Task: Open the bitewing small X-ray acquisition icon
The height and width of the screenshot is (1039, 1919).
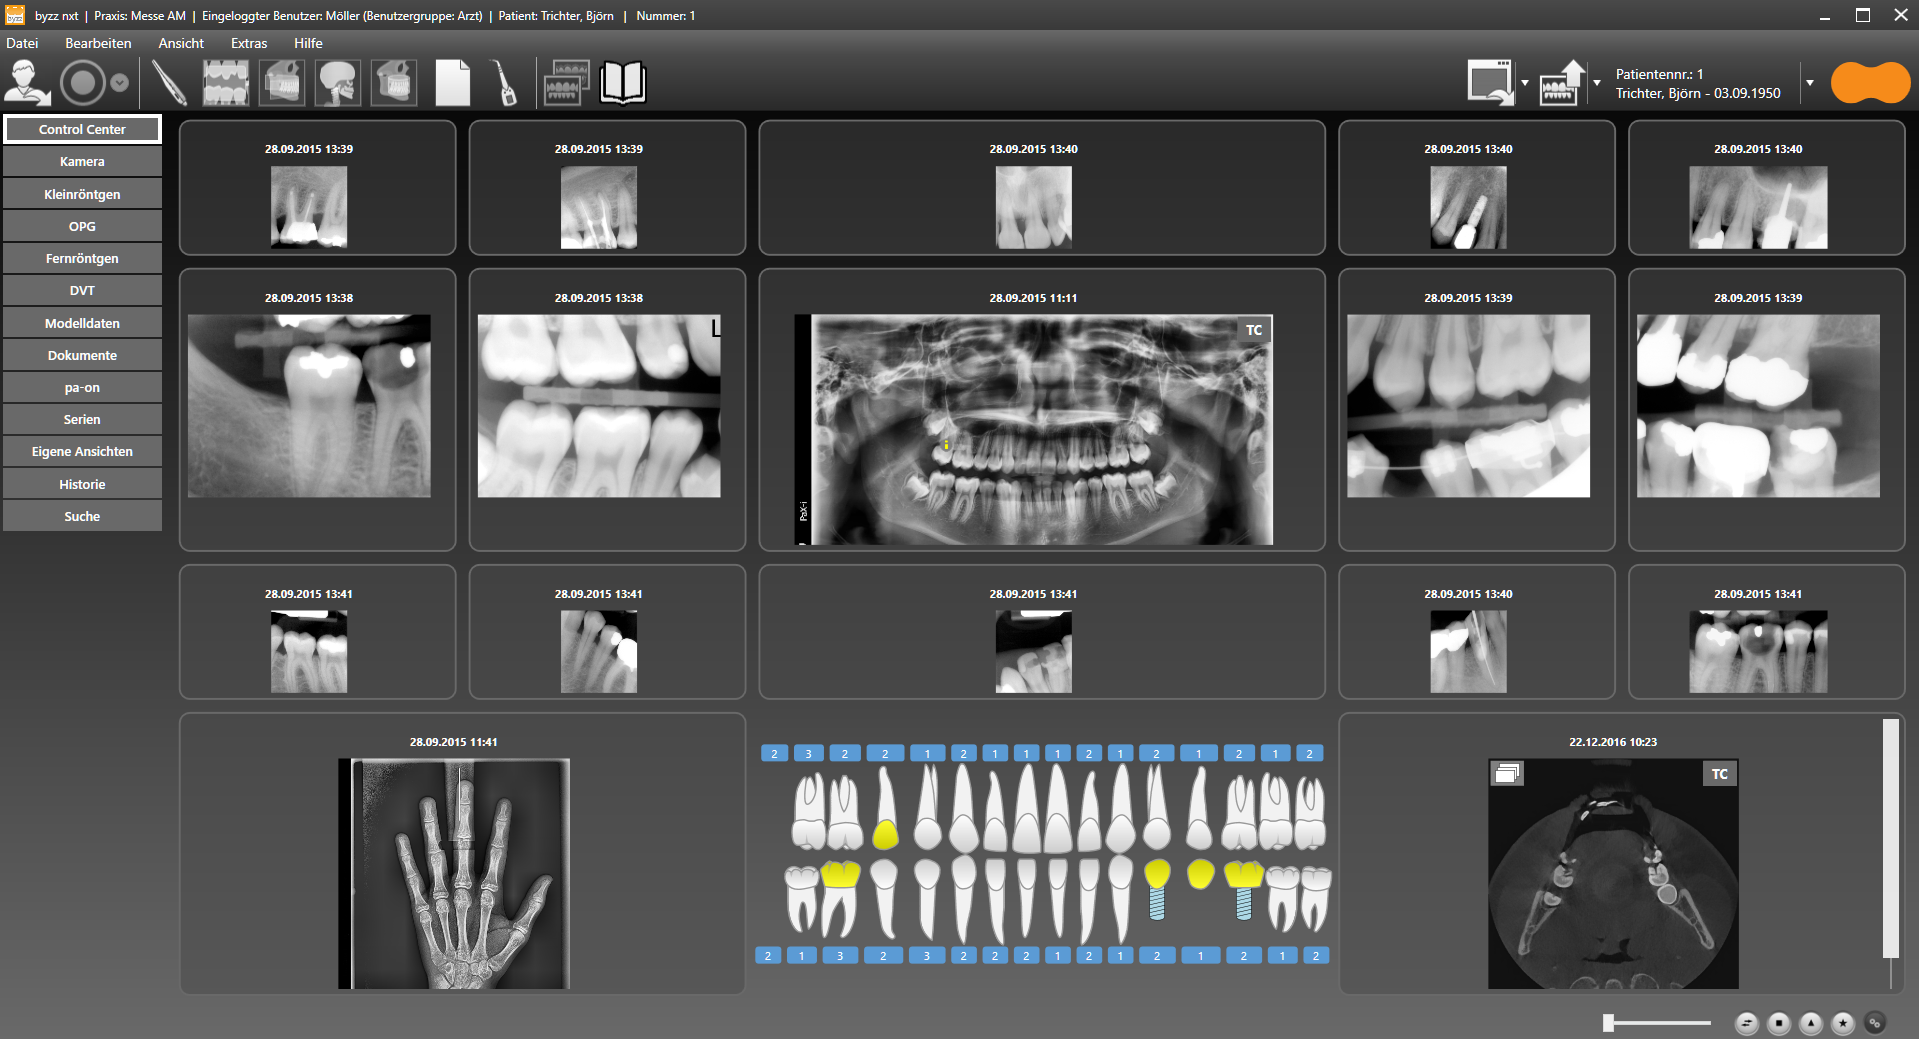Action: point(225,82)
